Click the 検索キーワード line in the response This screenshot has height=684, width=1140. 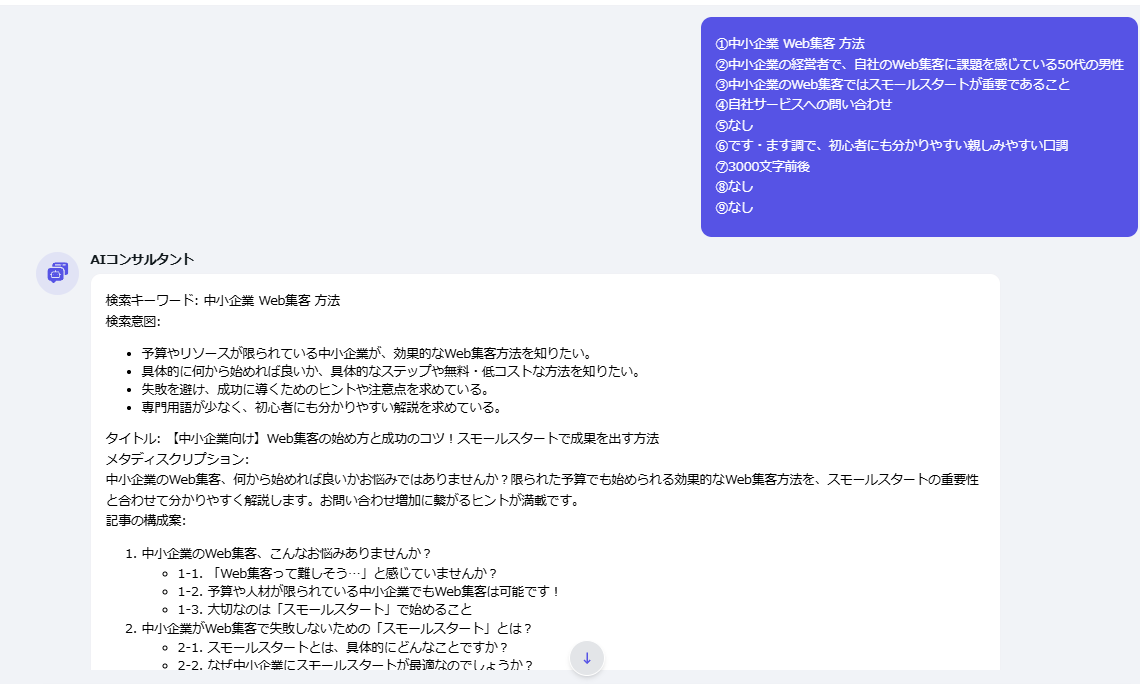pyautogui.click(x=223, y=300)
